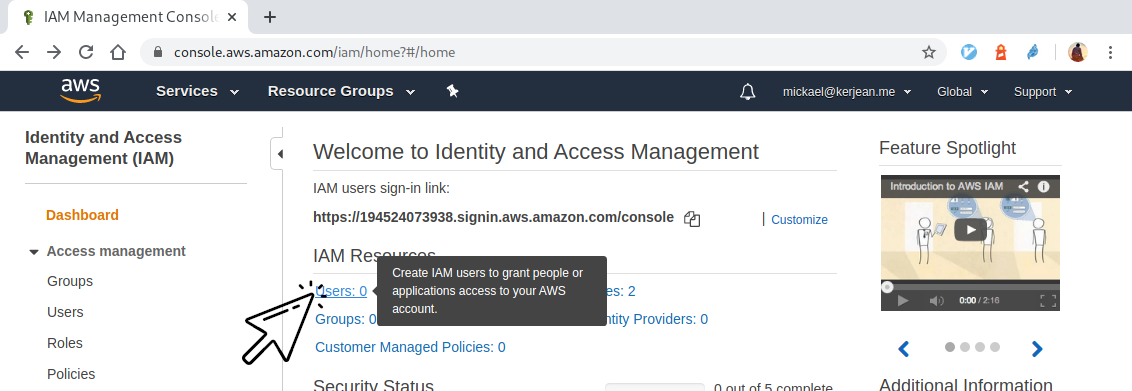
Task: Select the fourth spotlight carousel dot
Action: [x=995, y=347]
